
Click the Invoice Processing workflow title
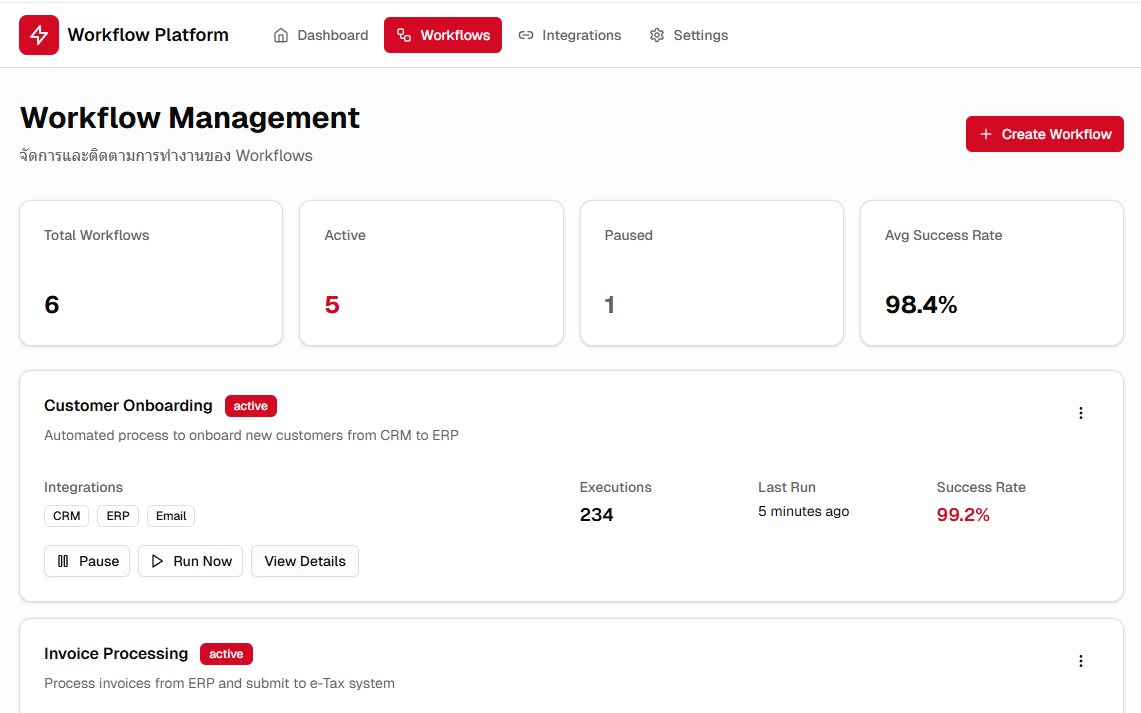[x=116, y=653]
